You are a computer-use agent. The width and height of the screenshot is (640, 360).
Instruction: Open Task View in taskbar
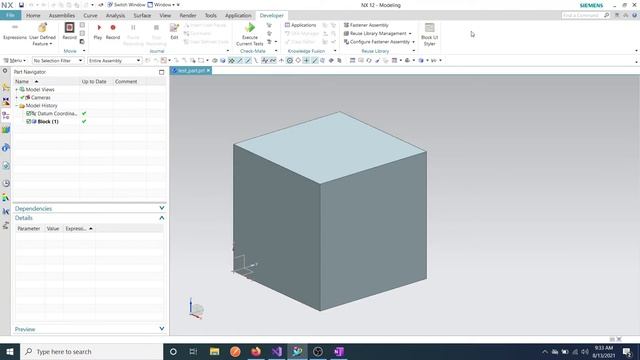[x=193, y=351]
